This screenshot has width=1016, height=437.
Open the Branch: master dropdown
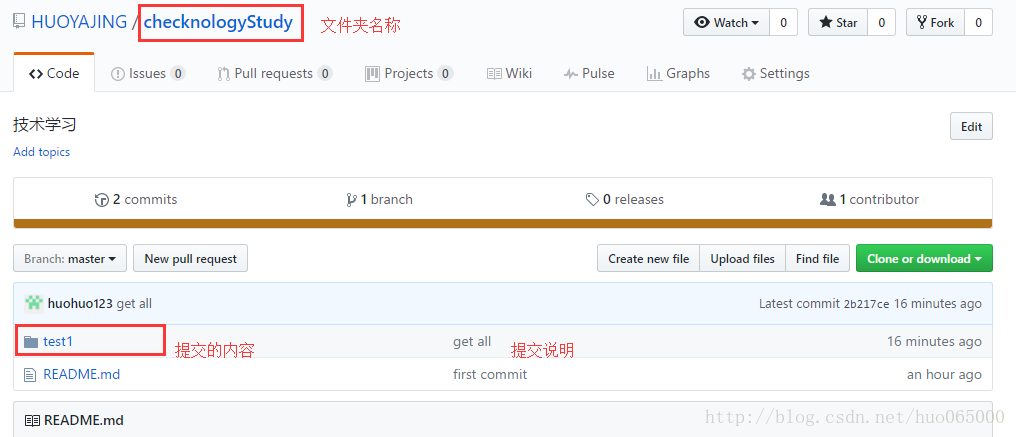click(x=71, y=258)
